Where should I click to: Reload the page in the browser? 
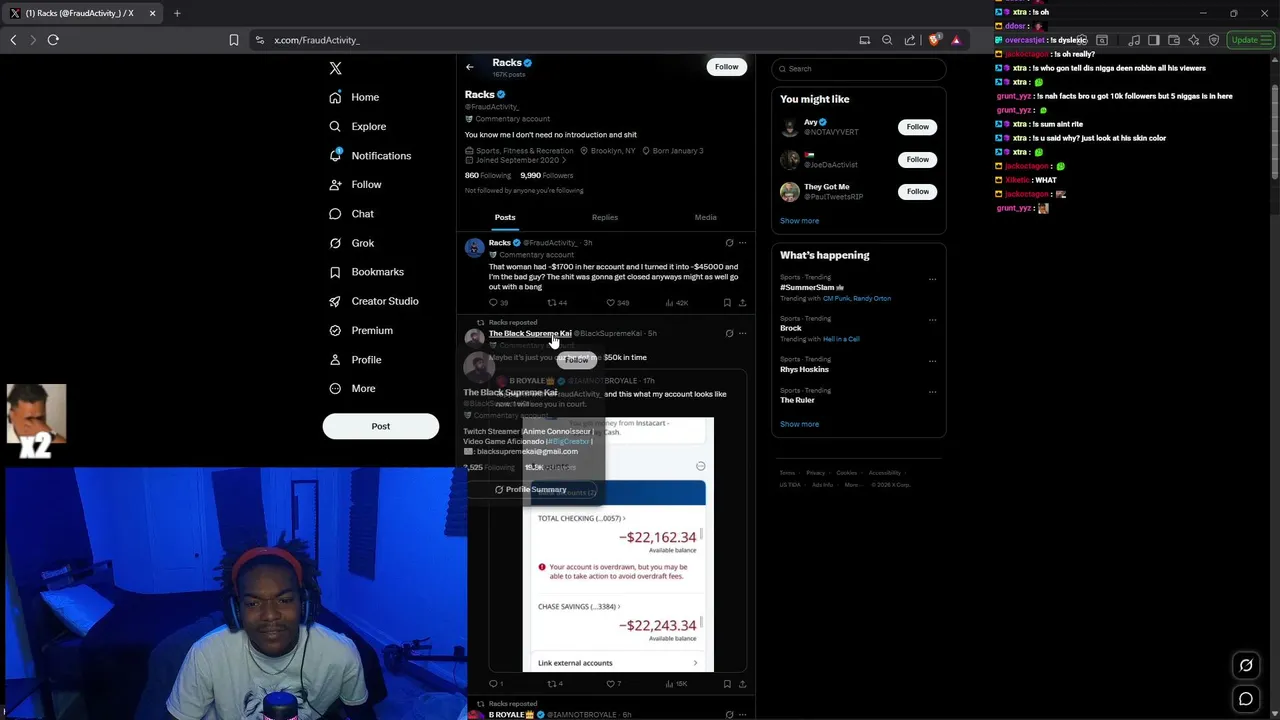tap(53, 40)
